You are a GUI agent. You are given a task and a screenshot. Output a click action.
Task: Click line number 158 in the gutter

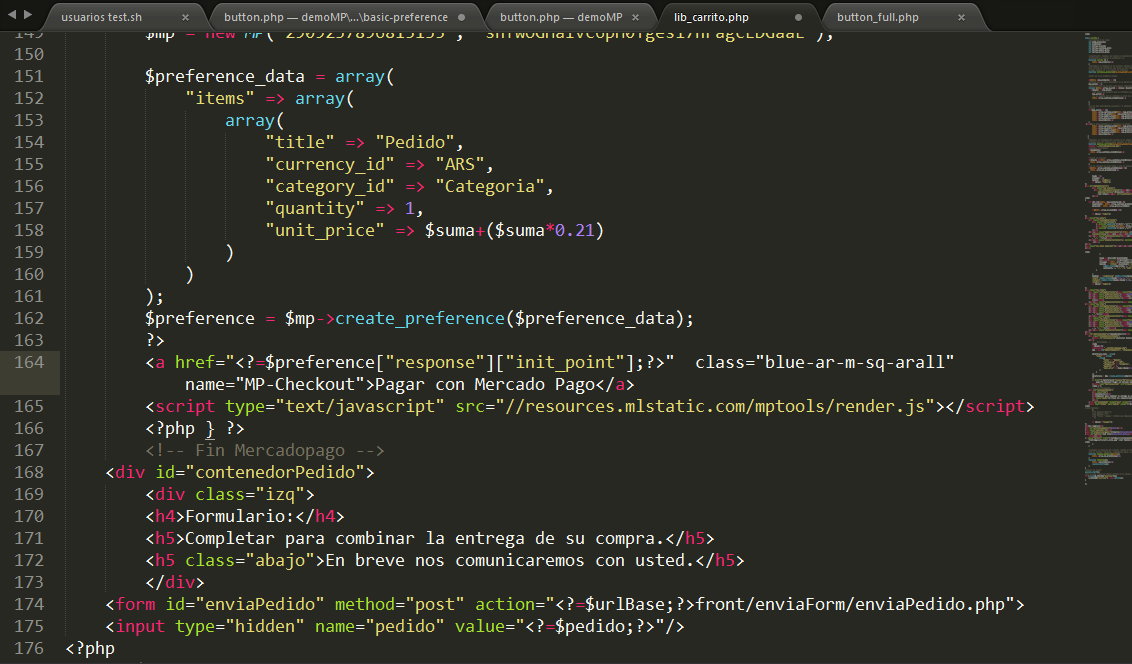(x=29, y=230)
